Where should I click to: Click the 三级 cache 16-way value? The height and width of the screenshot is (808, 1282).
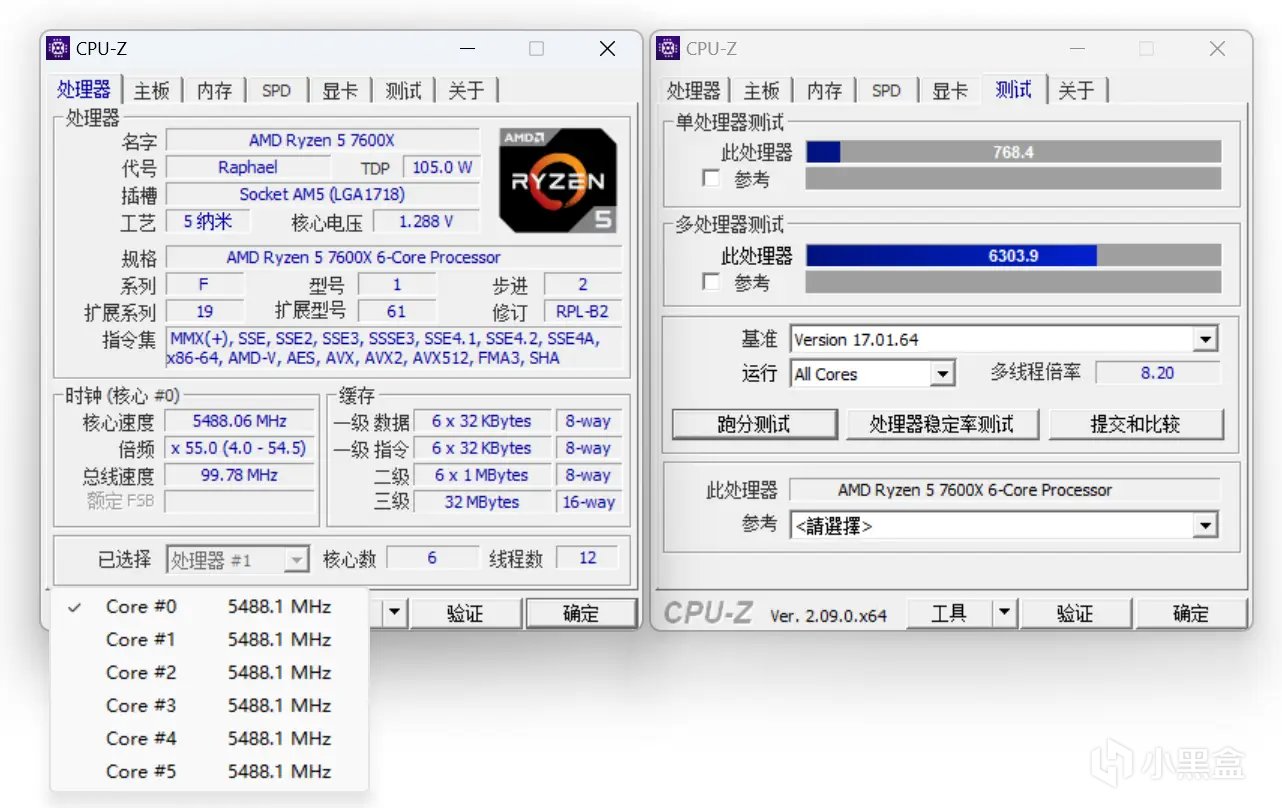point(588,502)
